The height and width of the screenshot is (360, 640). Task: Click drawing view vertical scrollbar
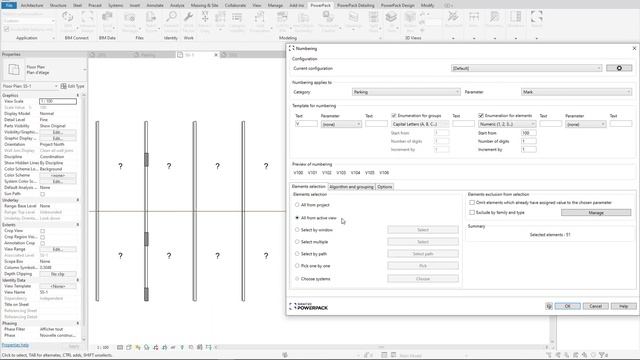553,329
